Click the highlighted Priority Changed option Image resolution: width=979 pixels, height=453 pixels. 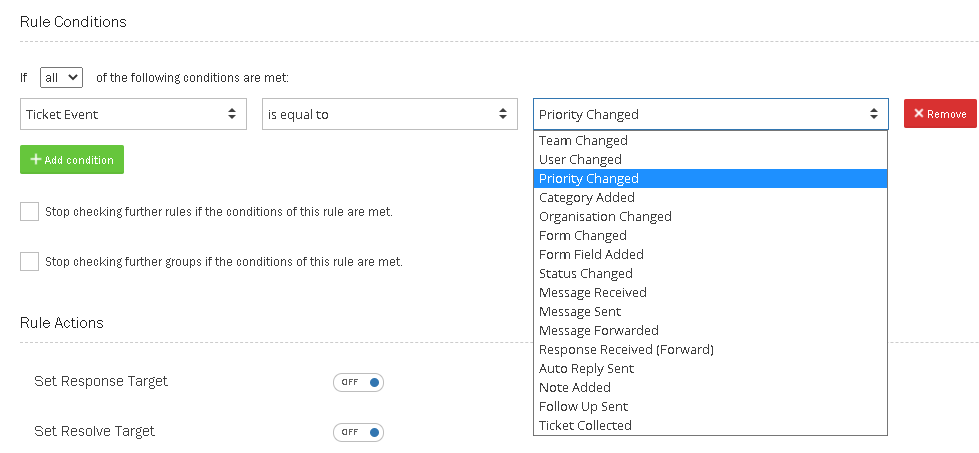pos(588,179)
